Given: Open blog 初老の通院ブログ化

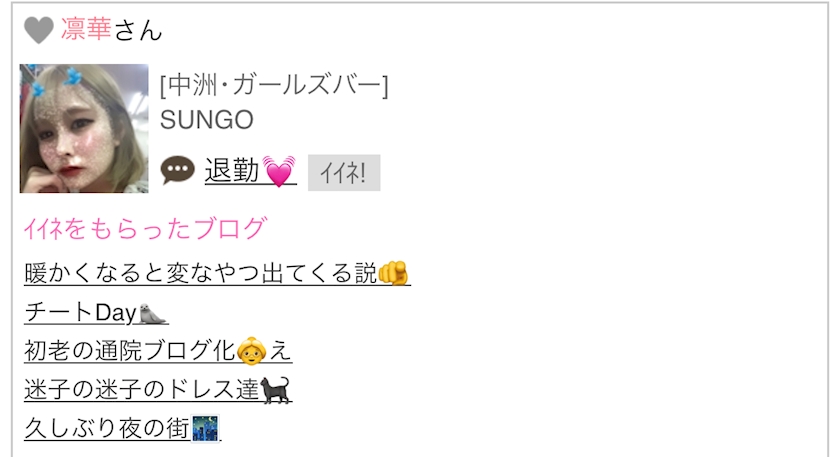Looking at the screenshot, I should (158, 351).
